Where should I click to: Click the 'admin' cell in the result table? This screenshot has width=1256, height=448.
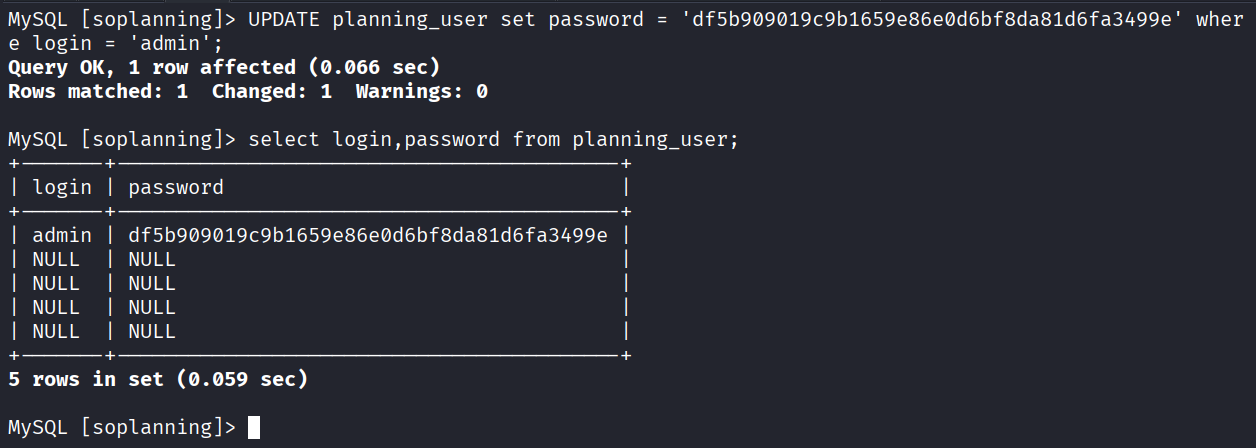[62, 236]
